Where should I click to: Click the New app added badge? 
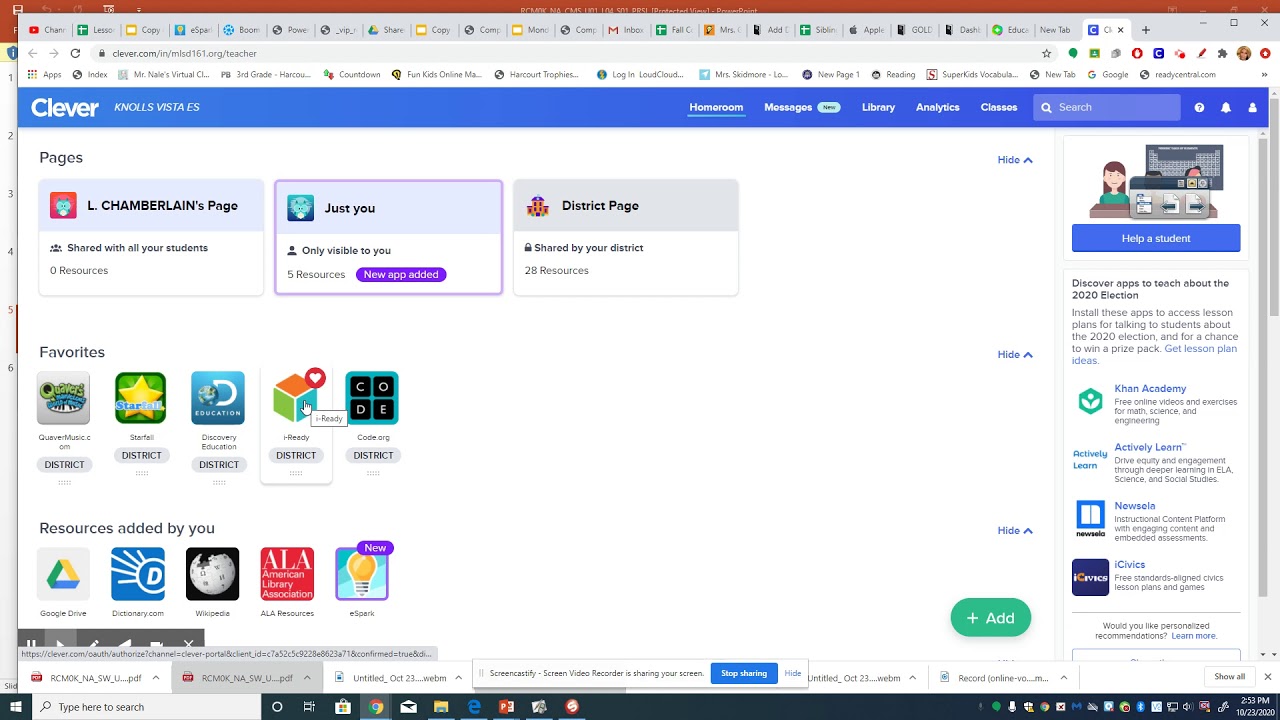[401, 274]
